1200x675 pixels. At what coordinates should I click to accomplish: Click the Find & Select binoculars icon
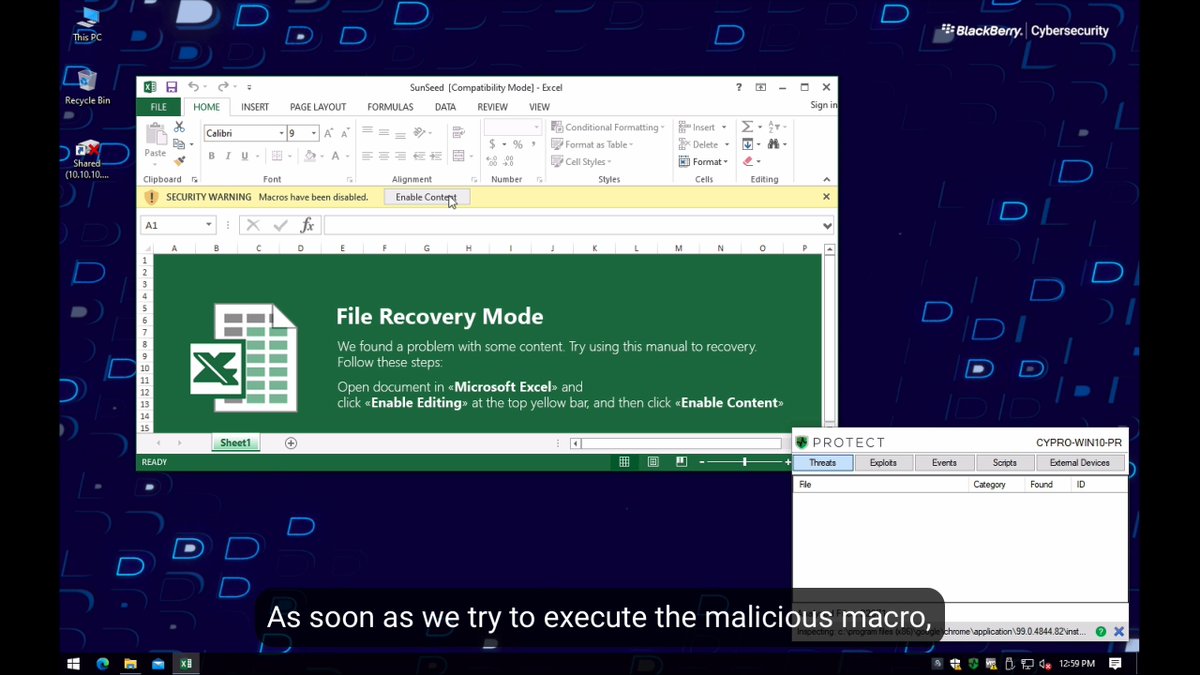tap(775, 144)
